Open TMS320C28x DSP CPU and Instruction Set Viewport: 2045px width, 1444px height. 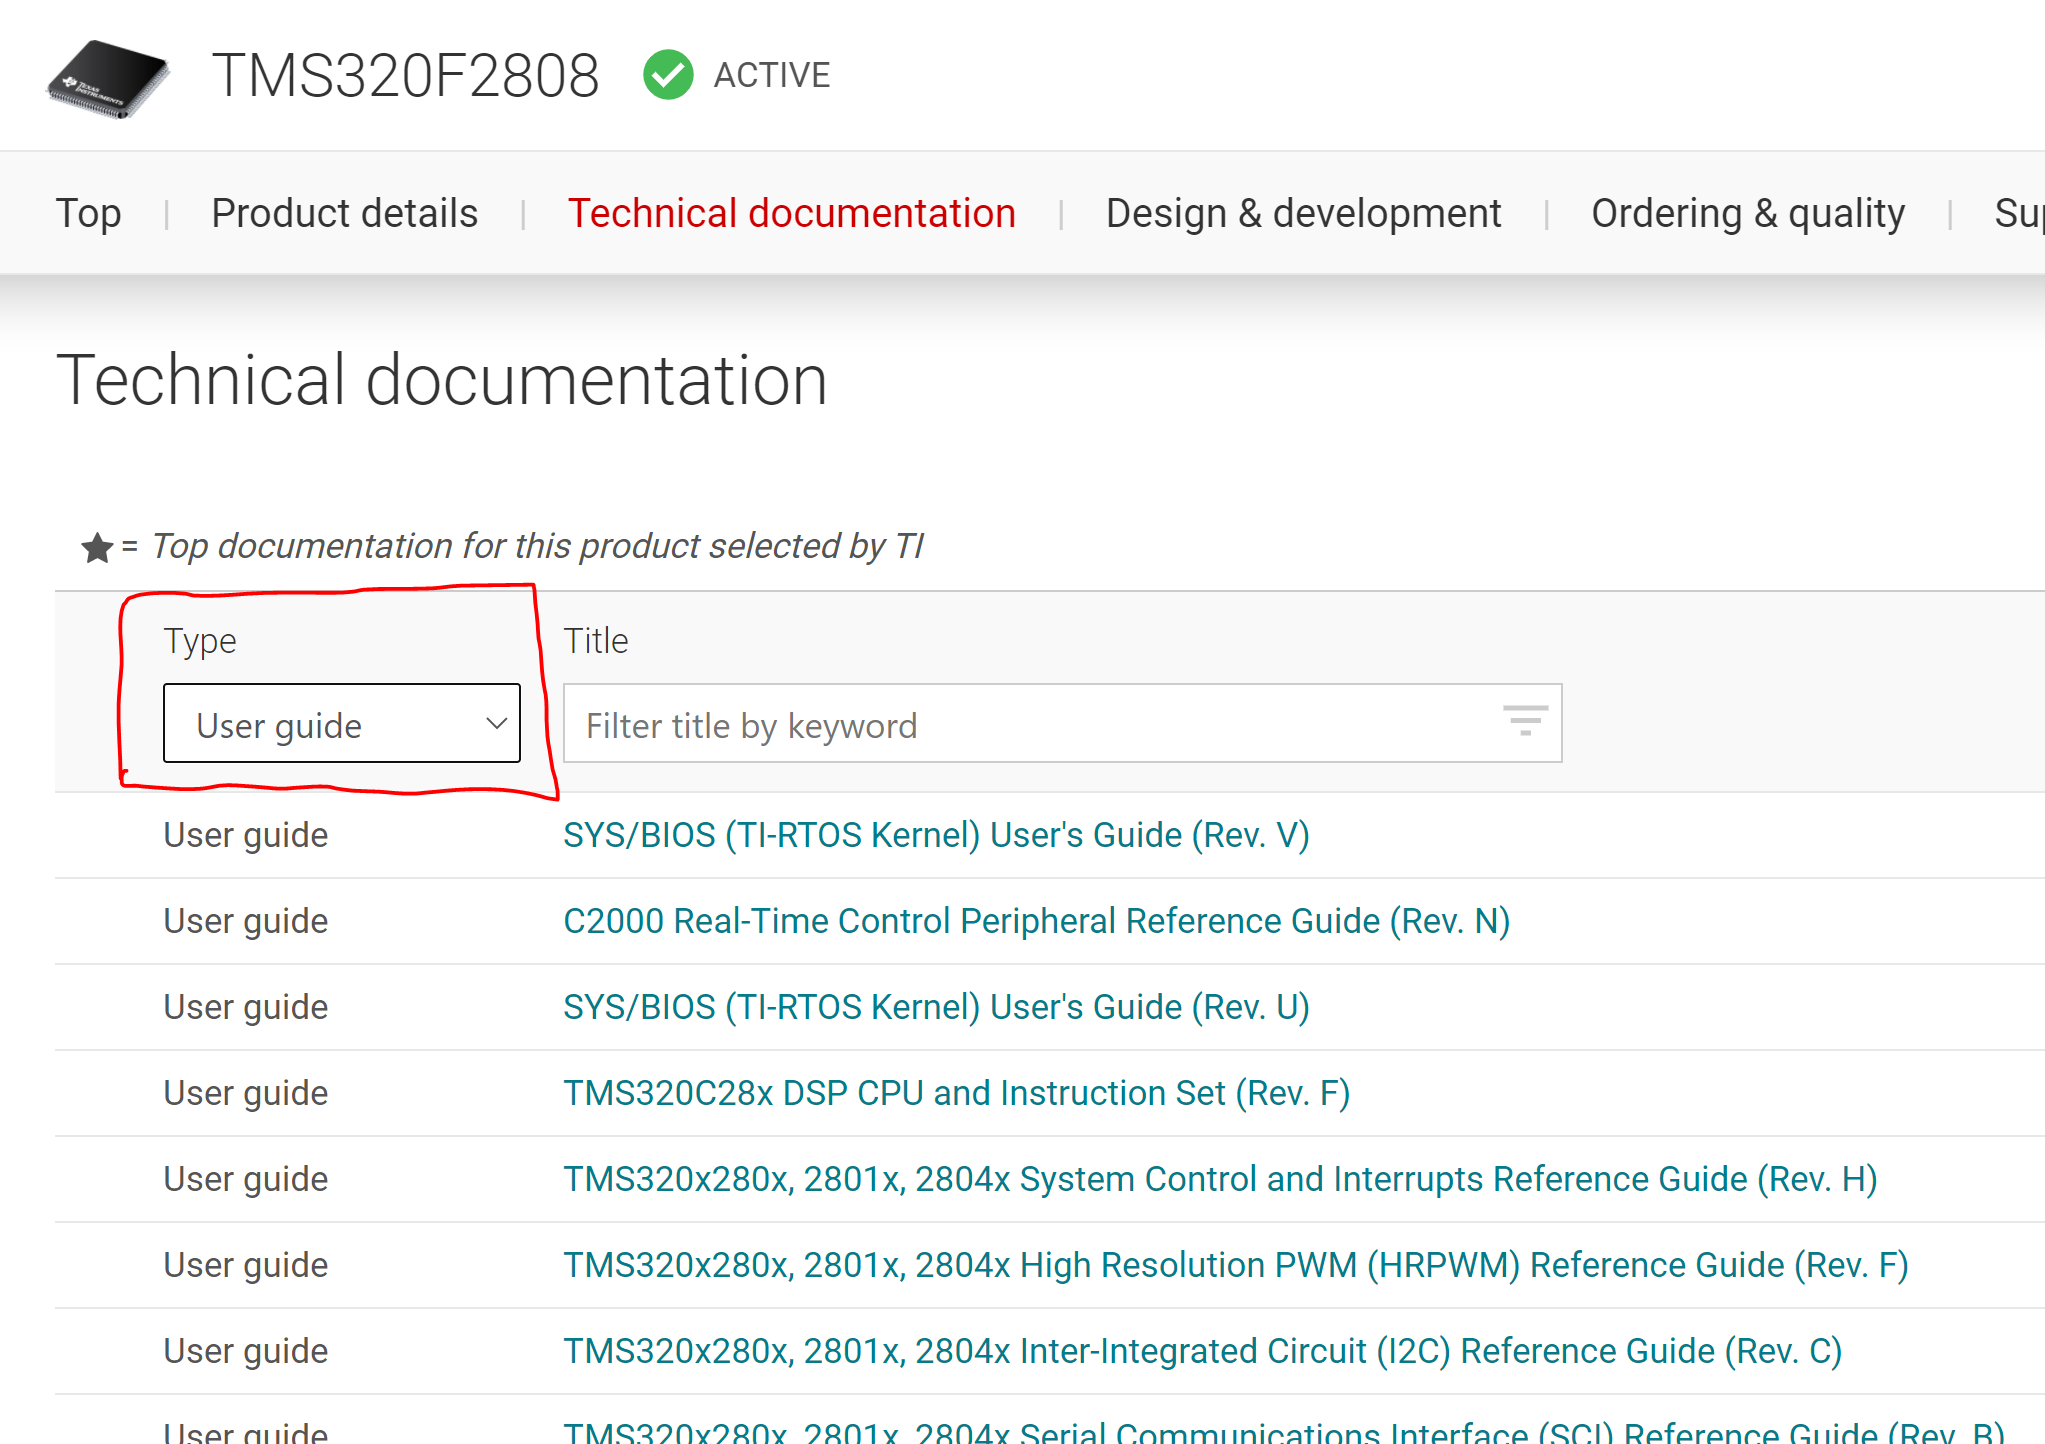coord(957,1093)
